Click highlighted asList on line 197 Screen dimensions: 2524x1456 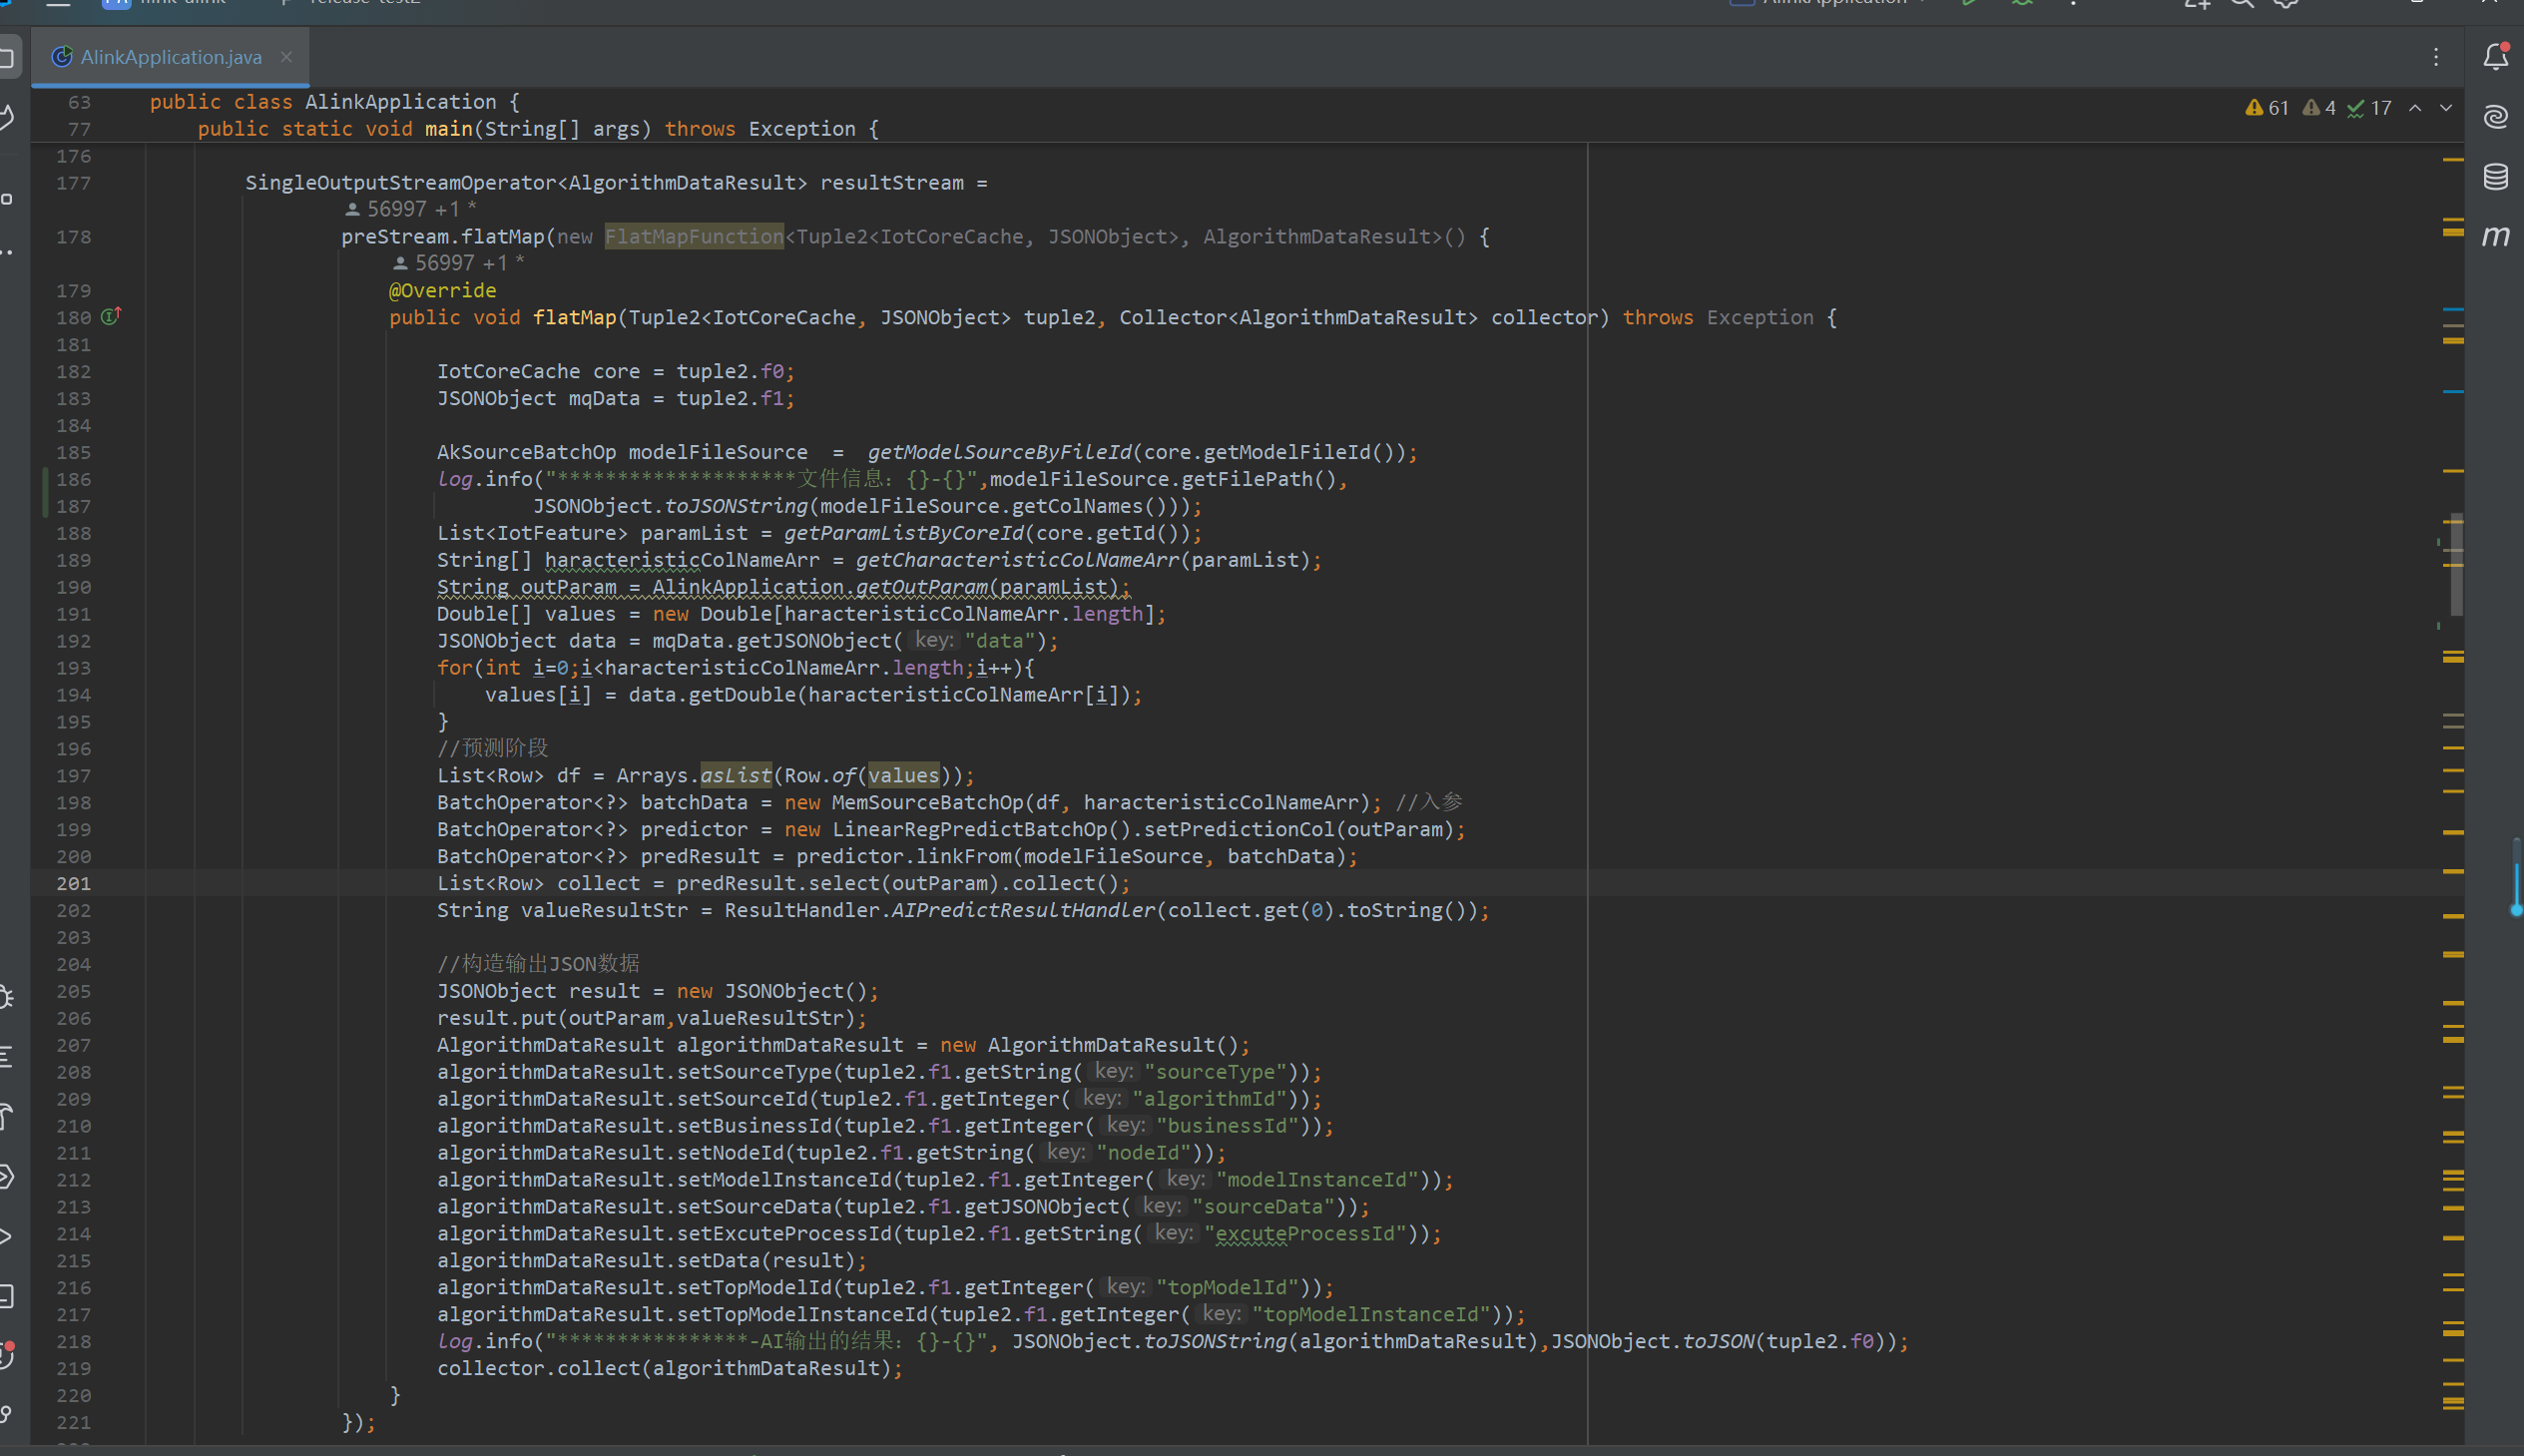click(x=736, y=776)
